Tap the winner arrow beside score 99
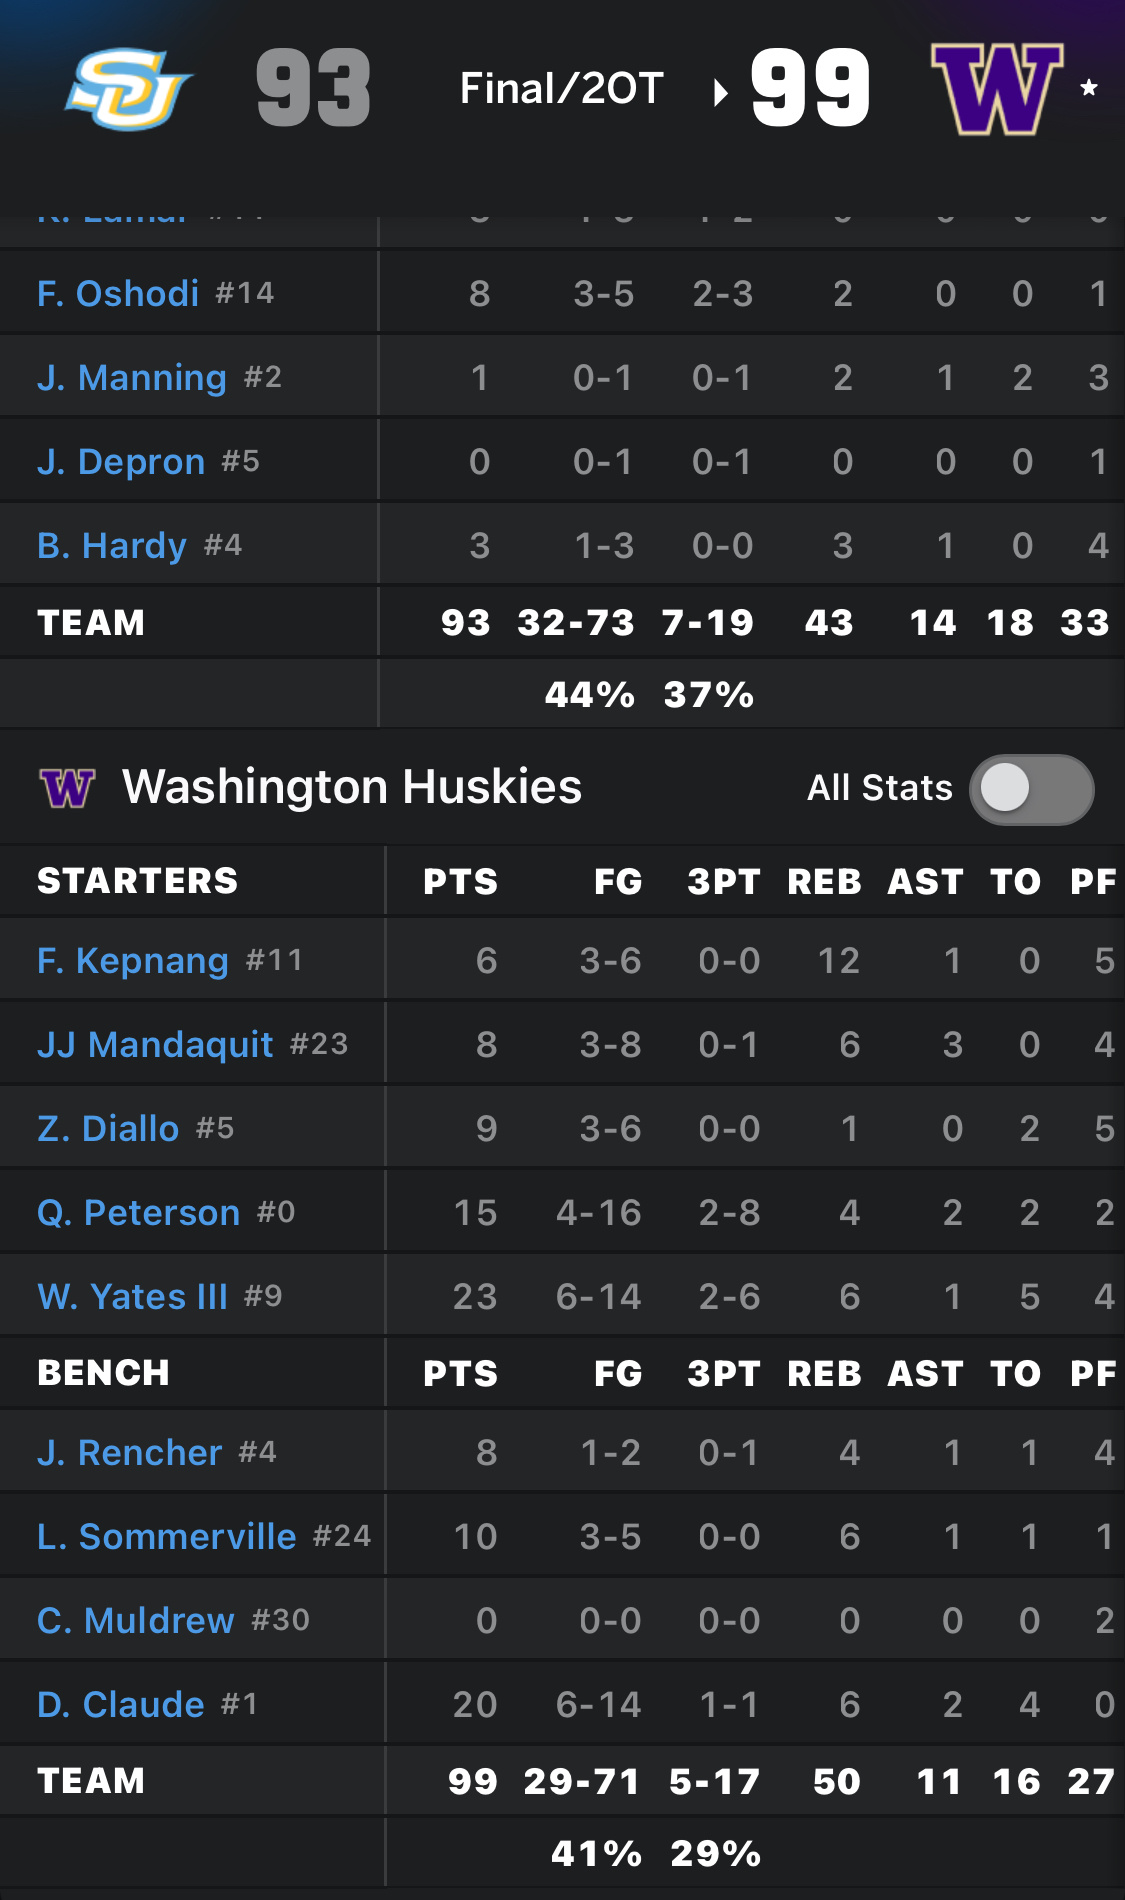Screen dimensions: 1125x1900 click(x=720, y=93)
